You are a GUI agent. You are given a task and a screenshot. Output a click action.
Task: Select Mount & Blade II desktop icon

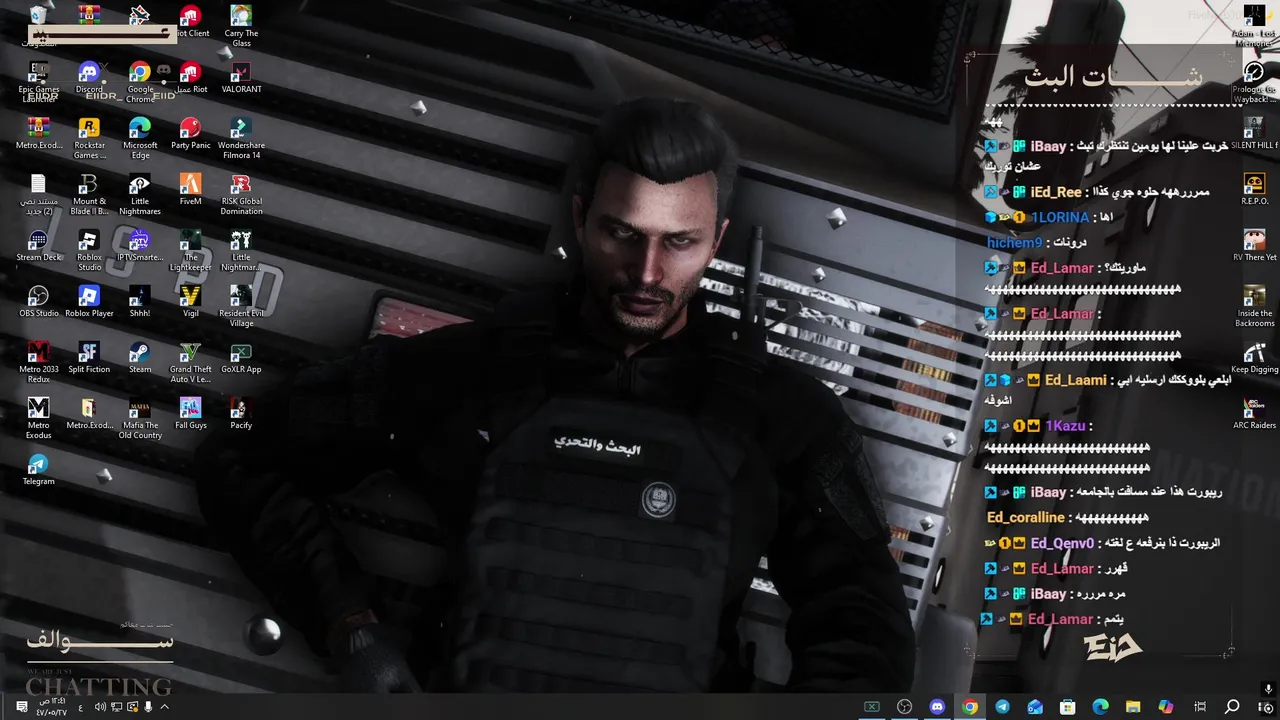coord(89,194)
